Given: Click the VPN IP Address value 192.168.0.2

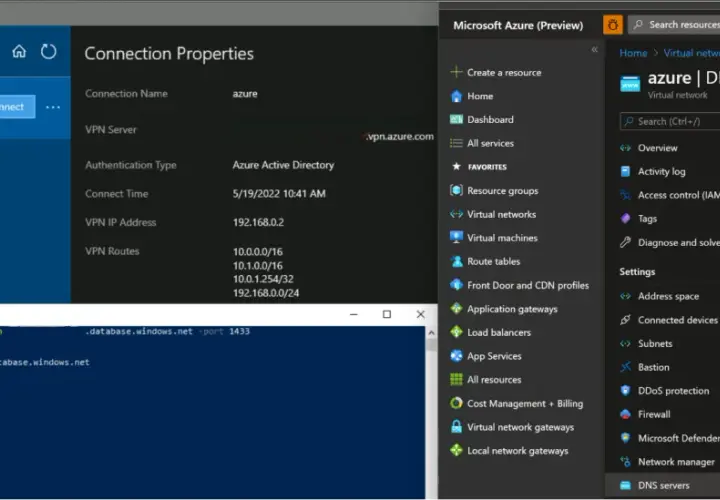Looking at the screenshot, I should click(258, 223).
